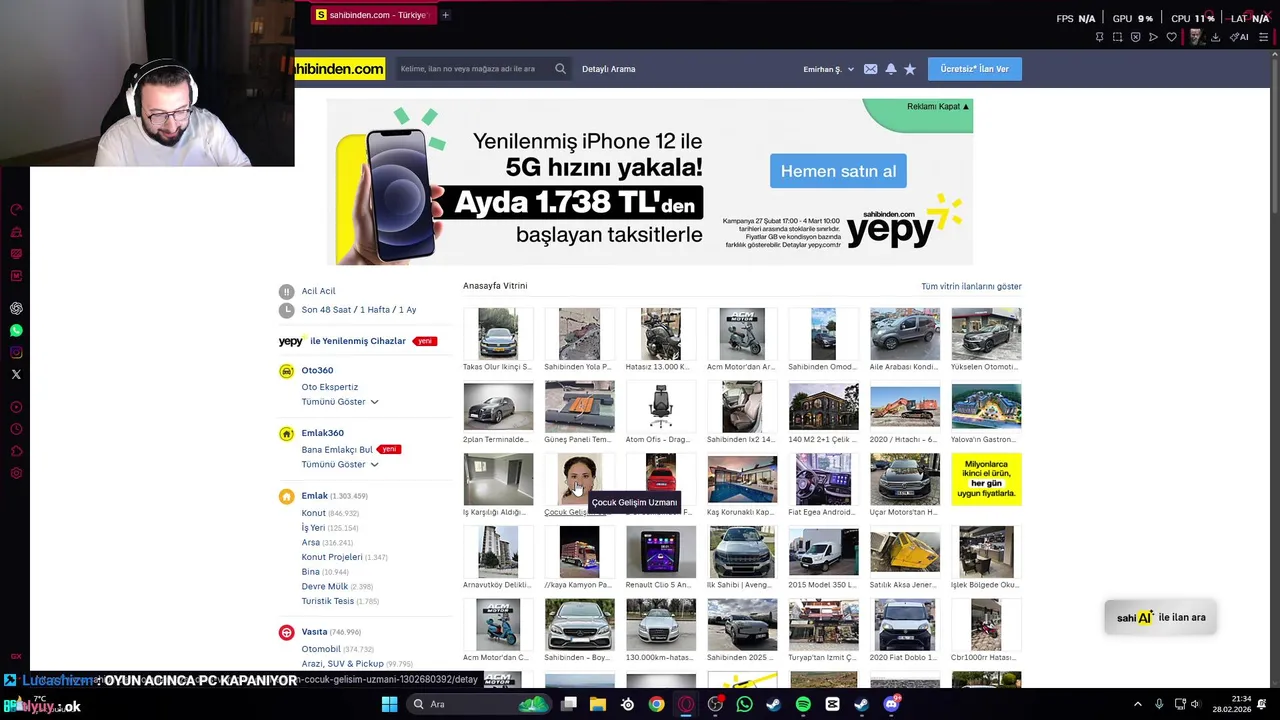The image size is (1280, 720).
Task: Open the sidebar player icon
Action: 16,407
